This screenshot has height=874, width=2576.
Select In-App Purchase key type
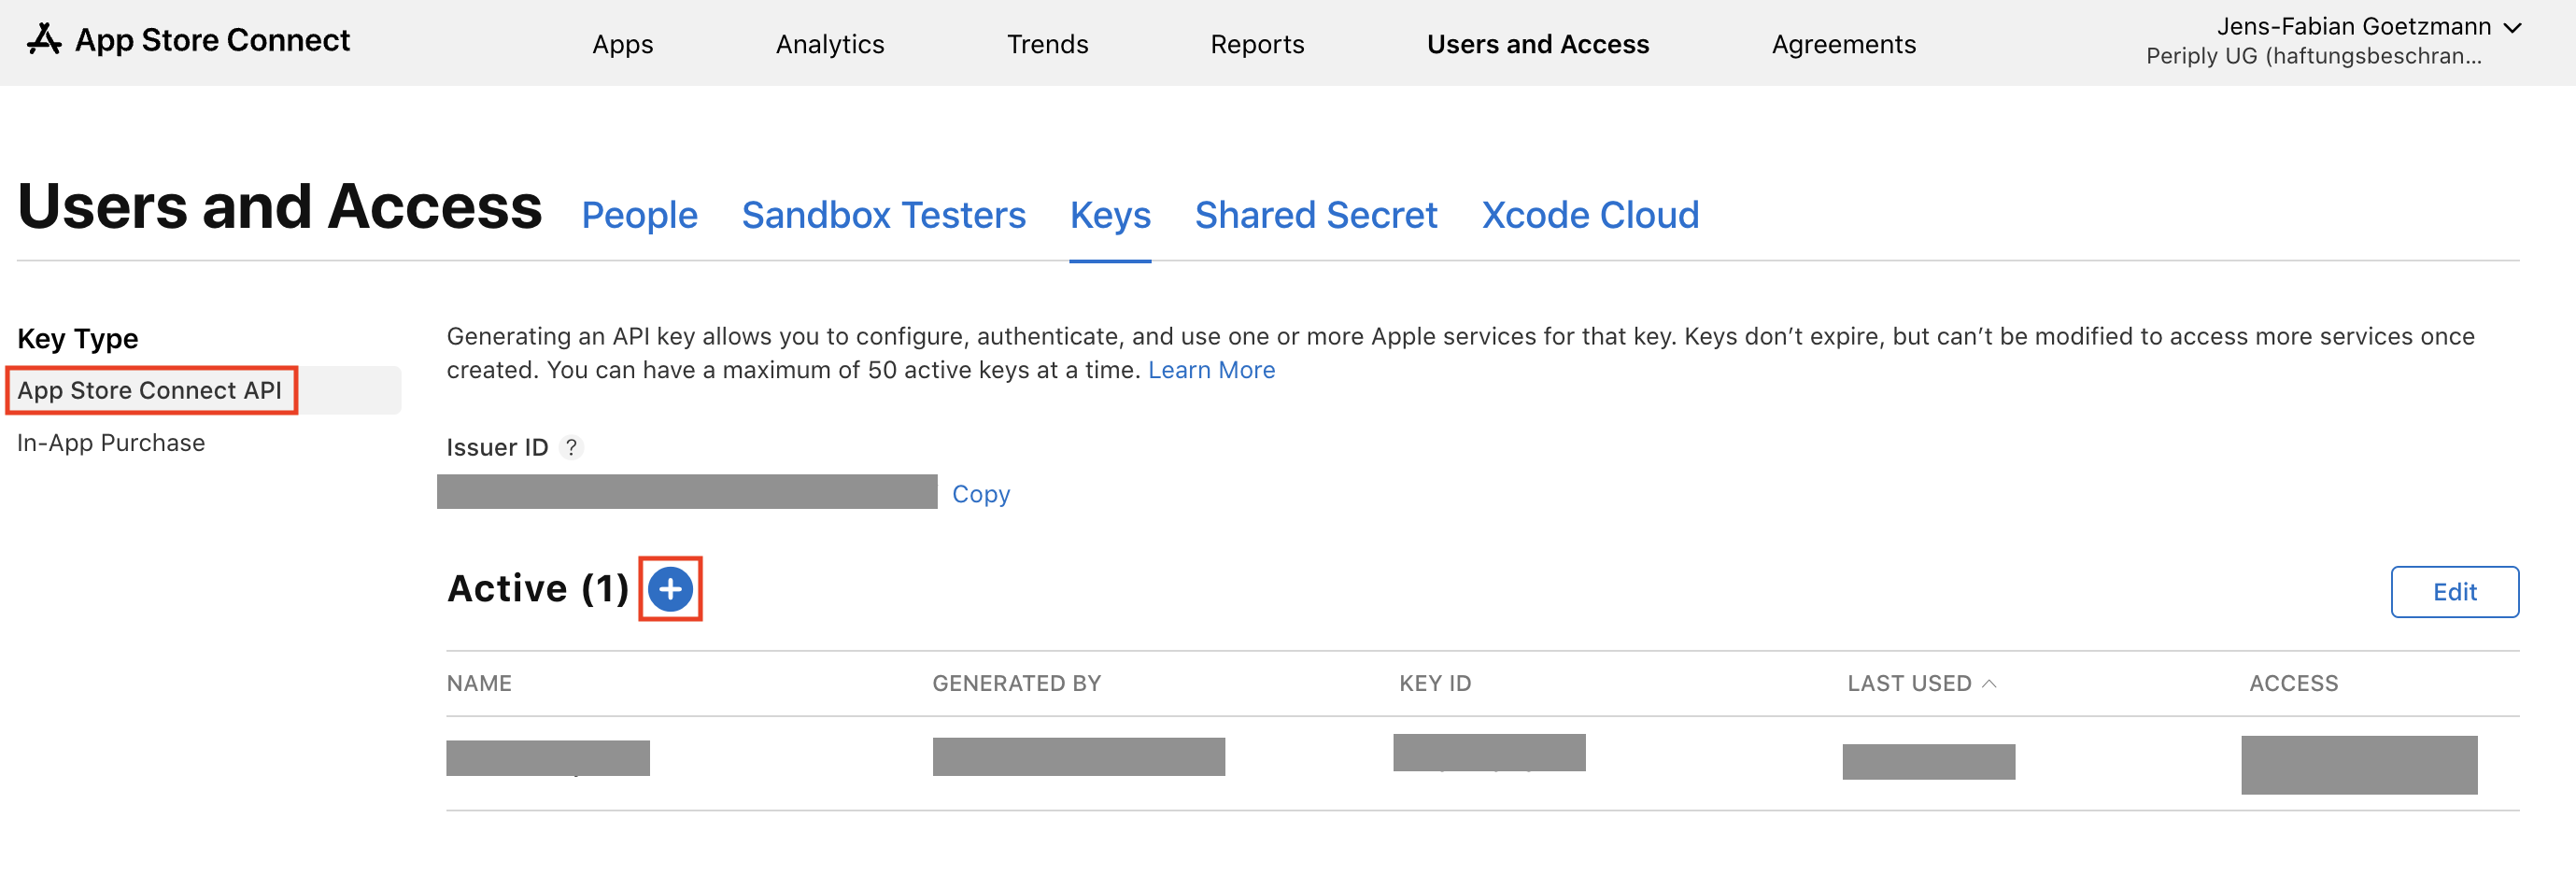pyautogui.click(x=111, y=443)
